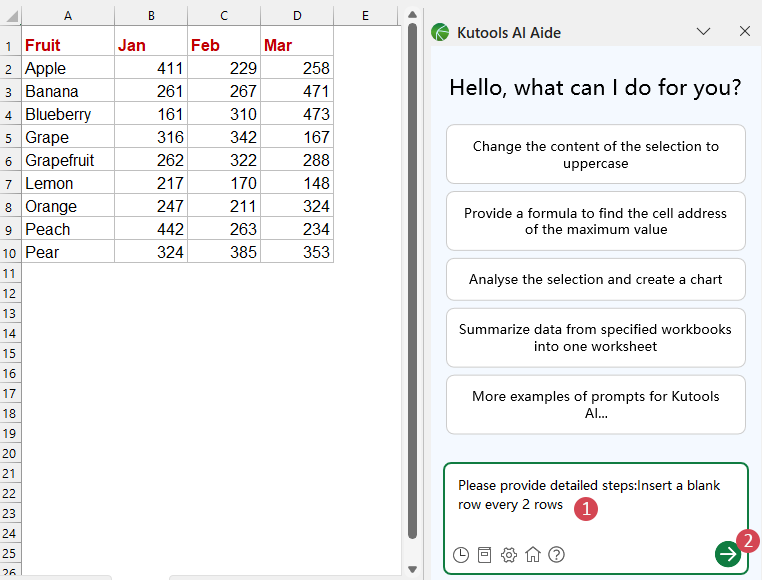Open the prompt library book icon
Screen dimensions: 762x580
[x=485, y=554]
